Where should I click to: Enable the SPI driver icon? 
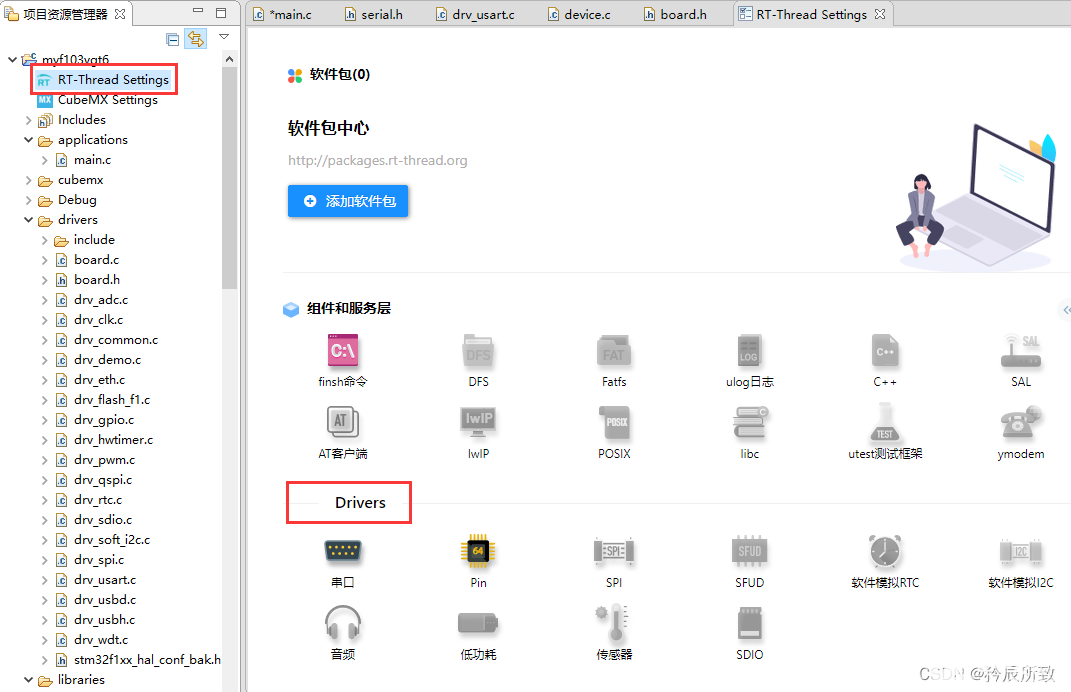pos(613,551)
